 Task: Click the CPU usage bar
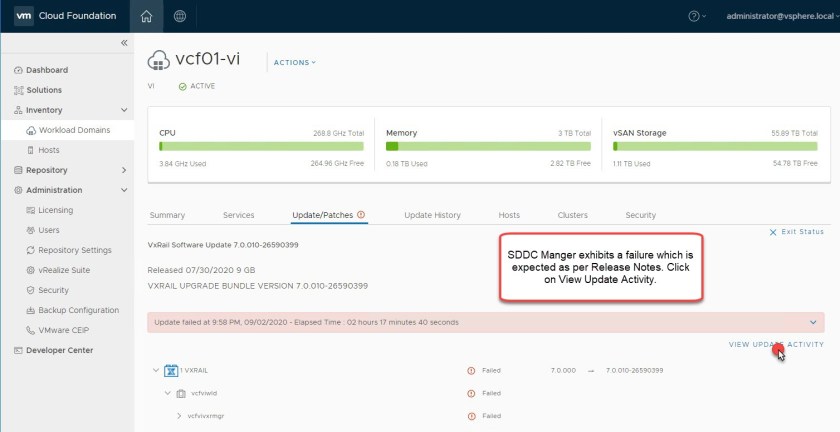tap(261, 146)
